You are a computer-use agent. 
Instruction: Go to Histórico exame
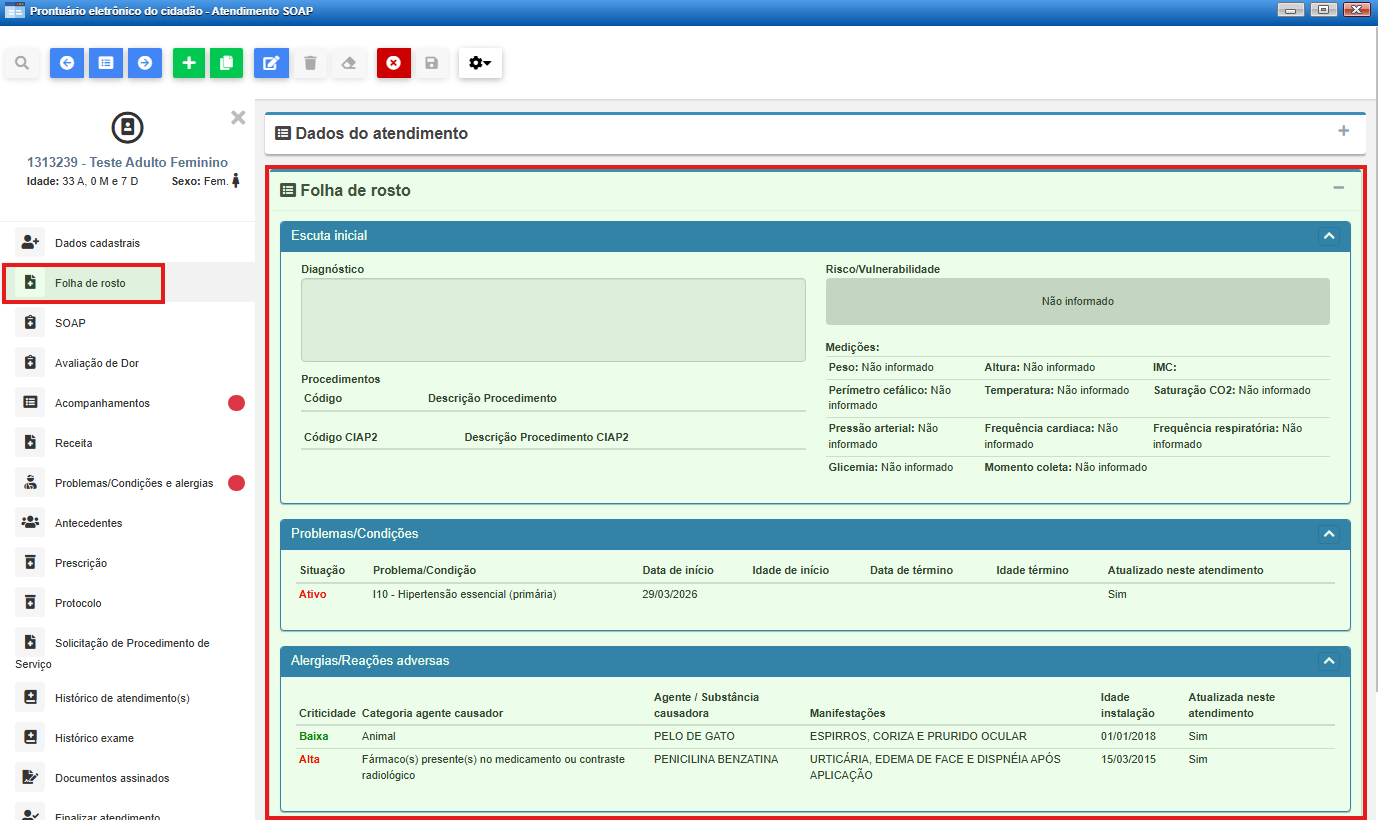coord(94,738)
